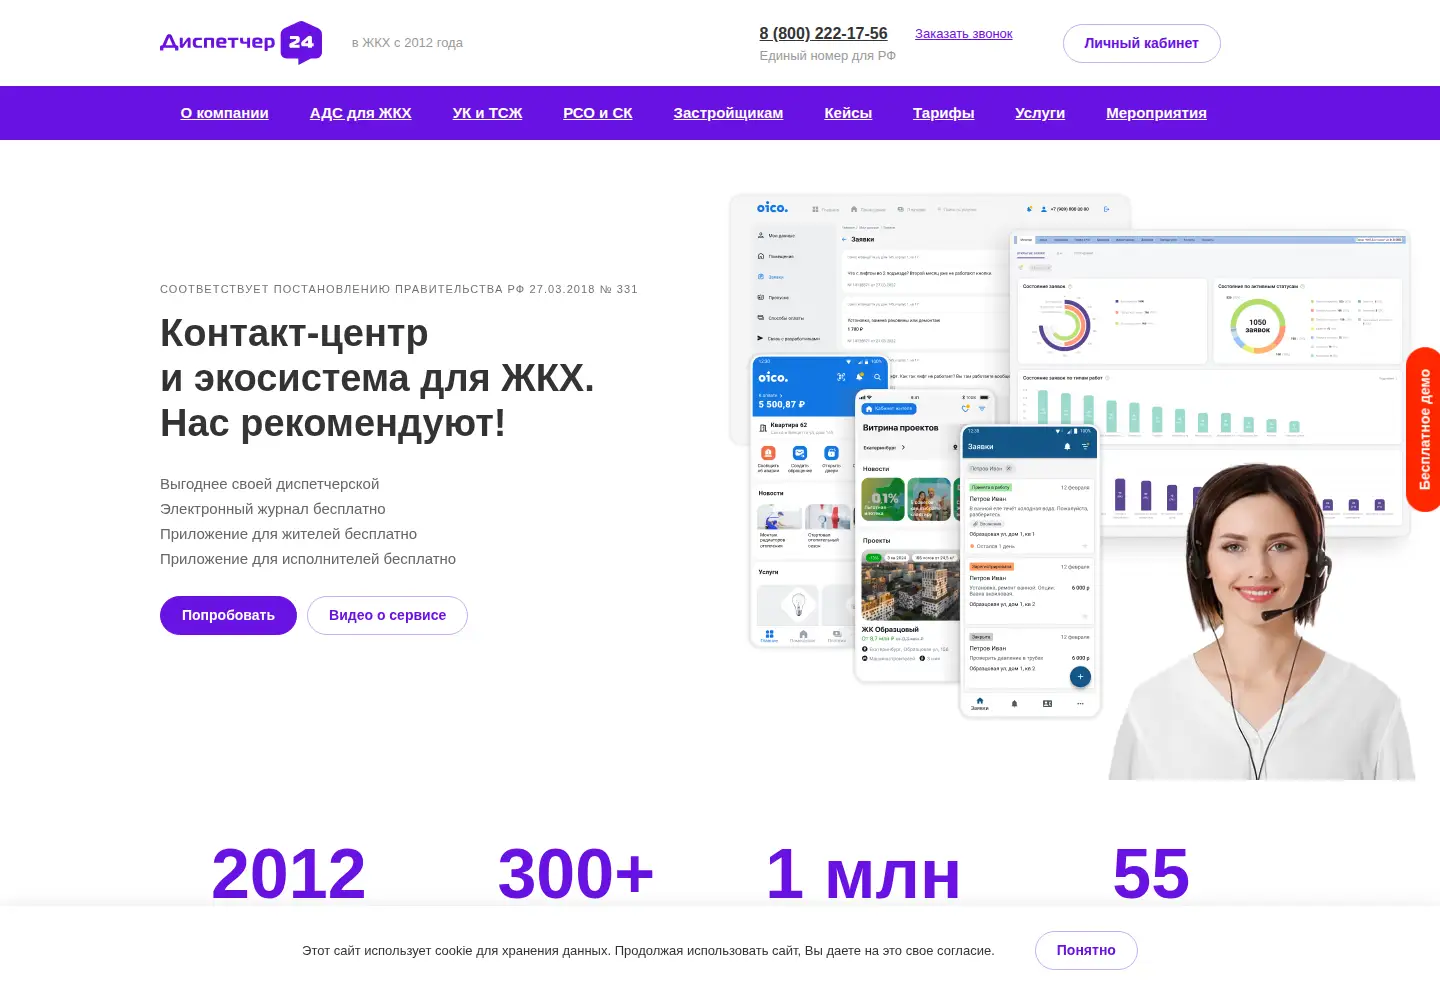Click the 300+ statistic number
Viewport: 1440px width, 1000px height.
point(576,874)
